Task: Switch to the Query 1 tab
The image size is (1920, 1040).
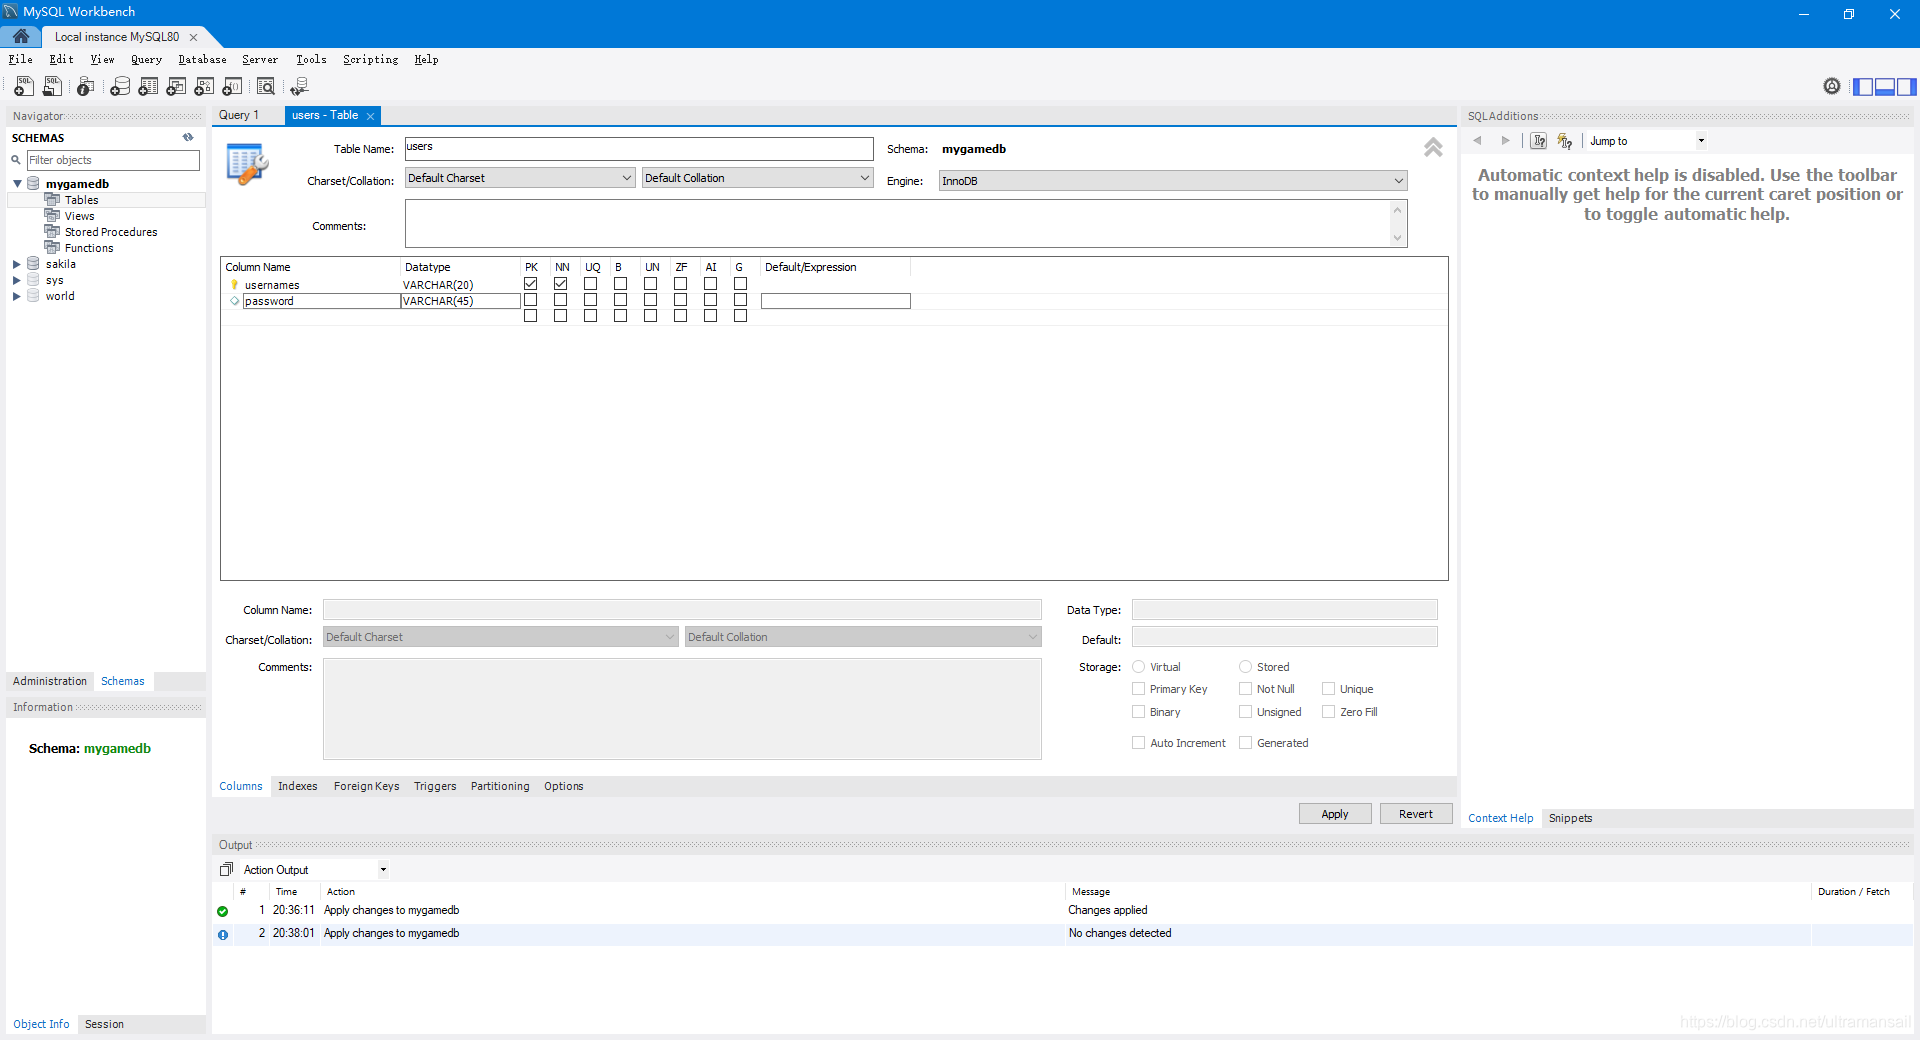Action: [239, 115]
